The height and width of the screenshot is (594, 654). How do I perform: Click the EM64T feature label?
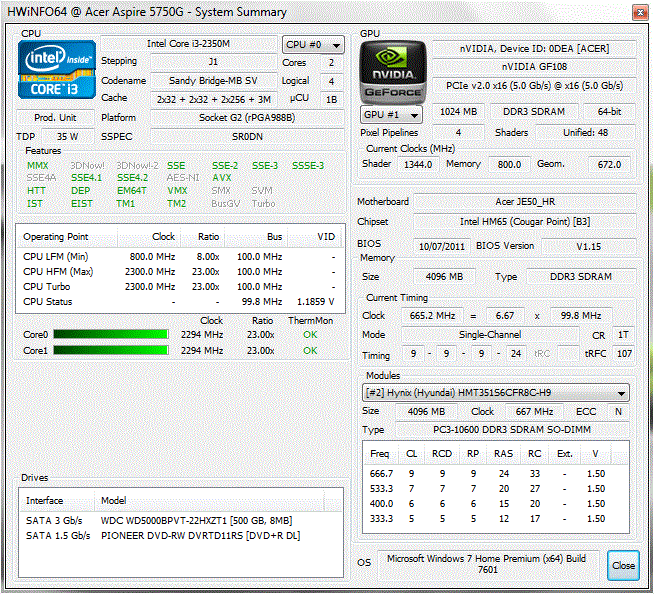(132, 191)
